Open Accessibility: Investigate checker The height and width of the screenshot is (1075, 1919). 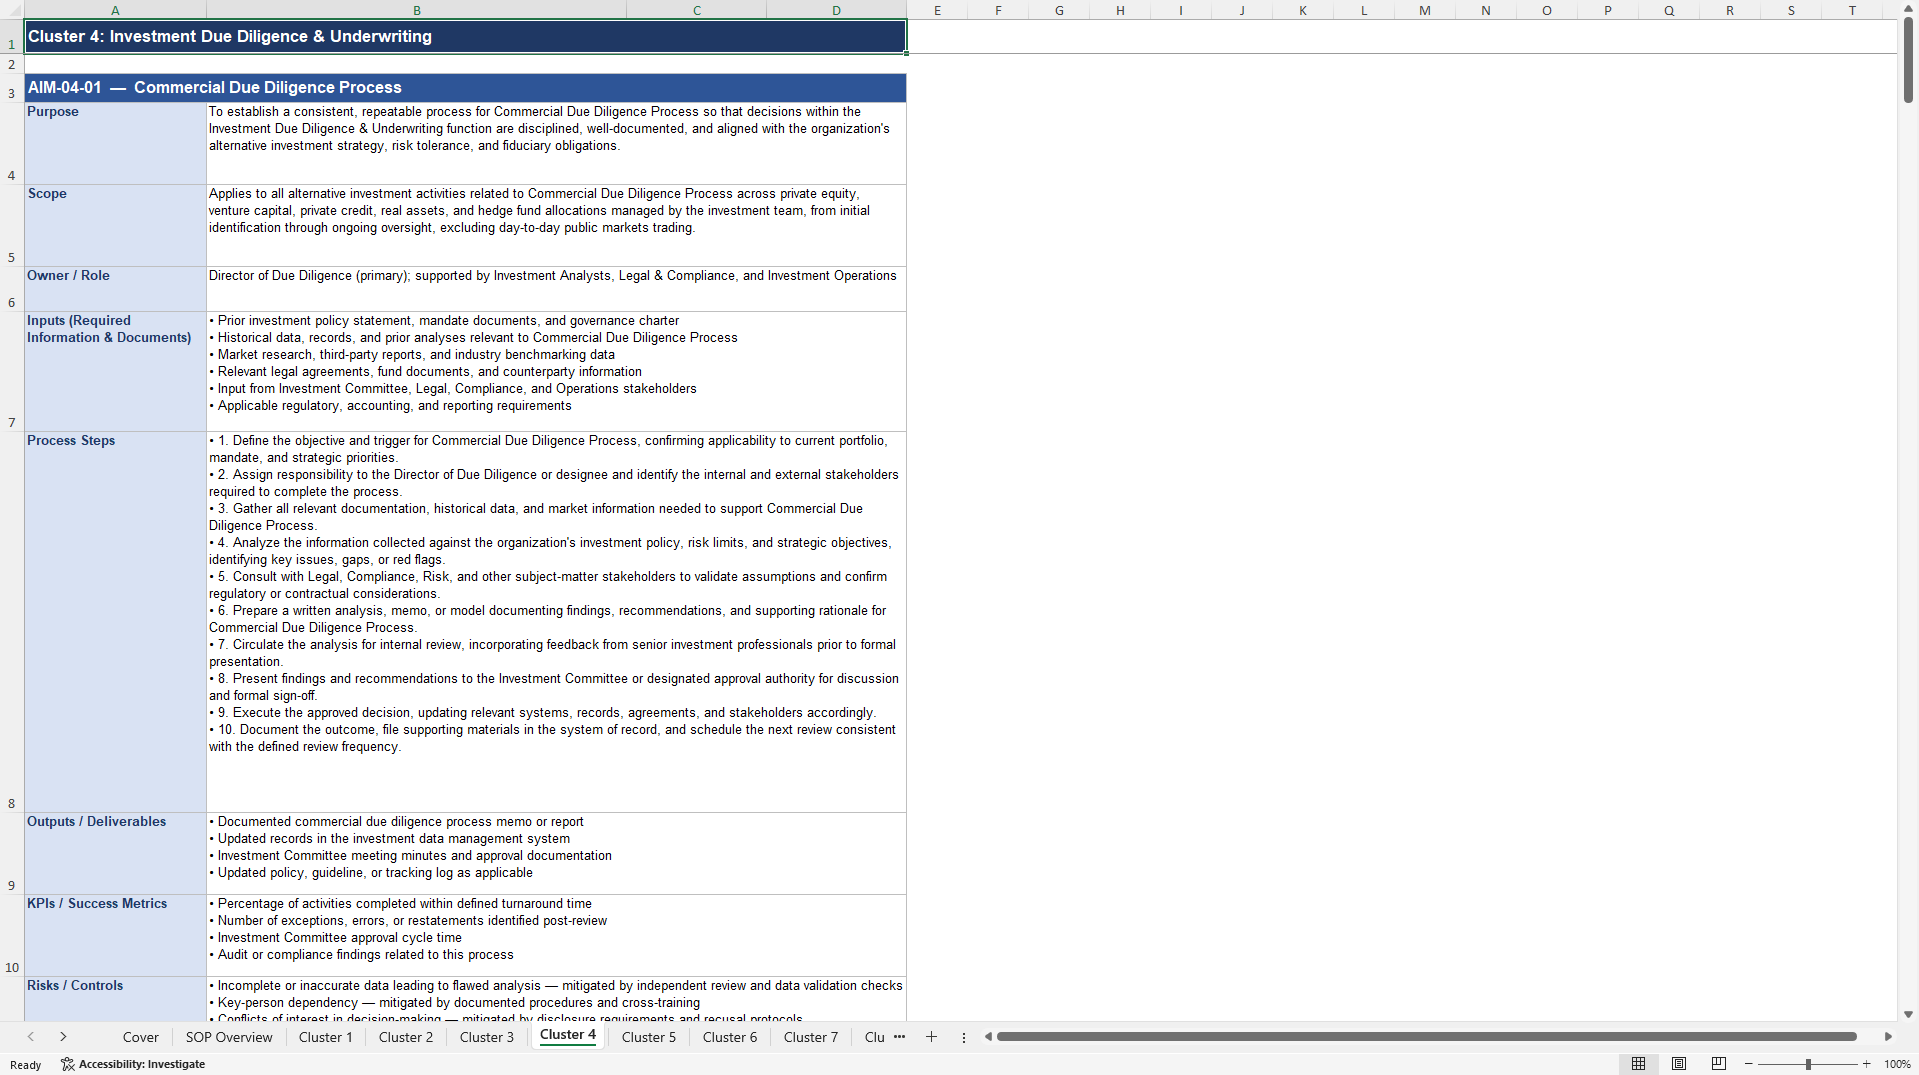133,1064
